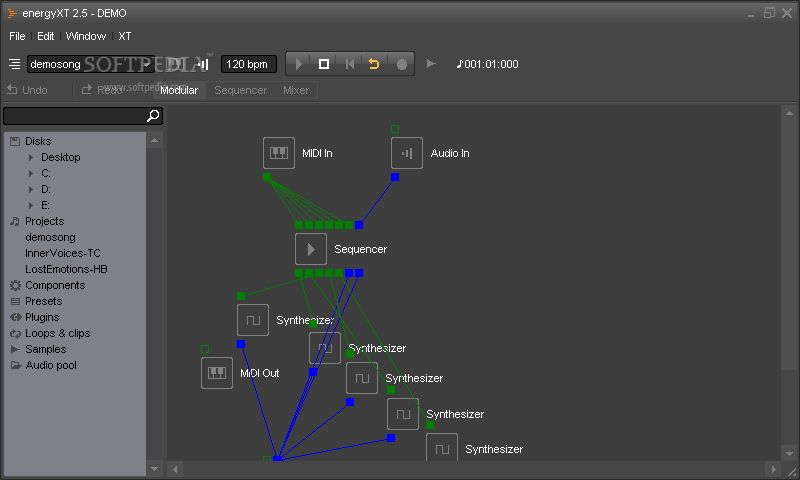This screenshot has height=480, width=800.
Task: Click the right arrow of the horizontal scrollbar
Action: (x=773, y=469)
